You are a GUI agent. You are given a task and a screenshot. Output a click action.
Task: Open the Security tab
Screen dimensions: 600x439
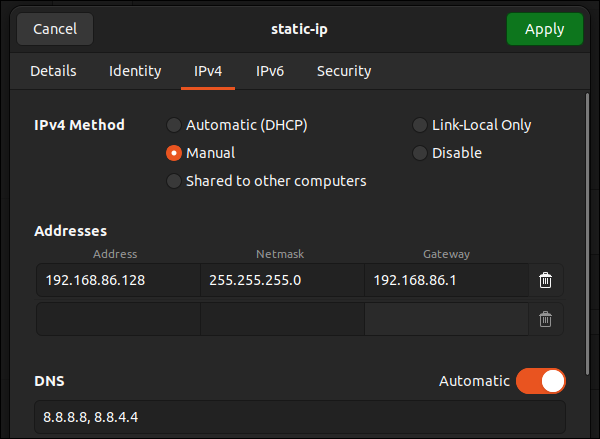coord(344,71)
